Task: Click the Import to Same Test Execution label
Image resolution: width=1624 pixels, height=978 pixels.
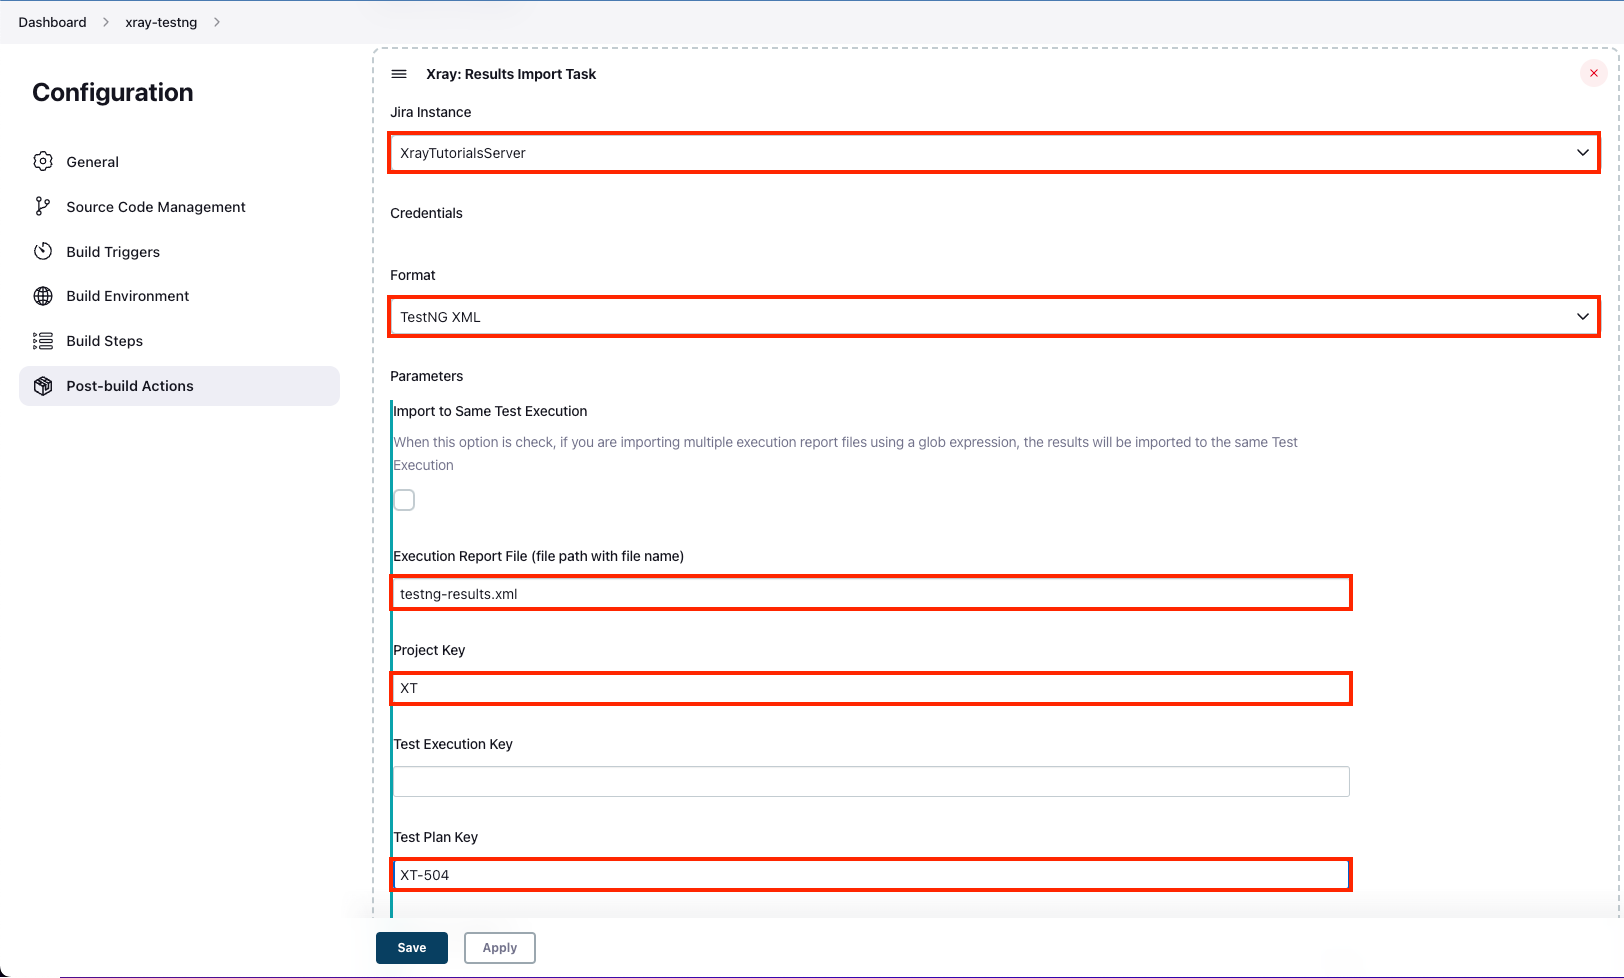Action: pos(490,411)
